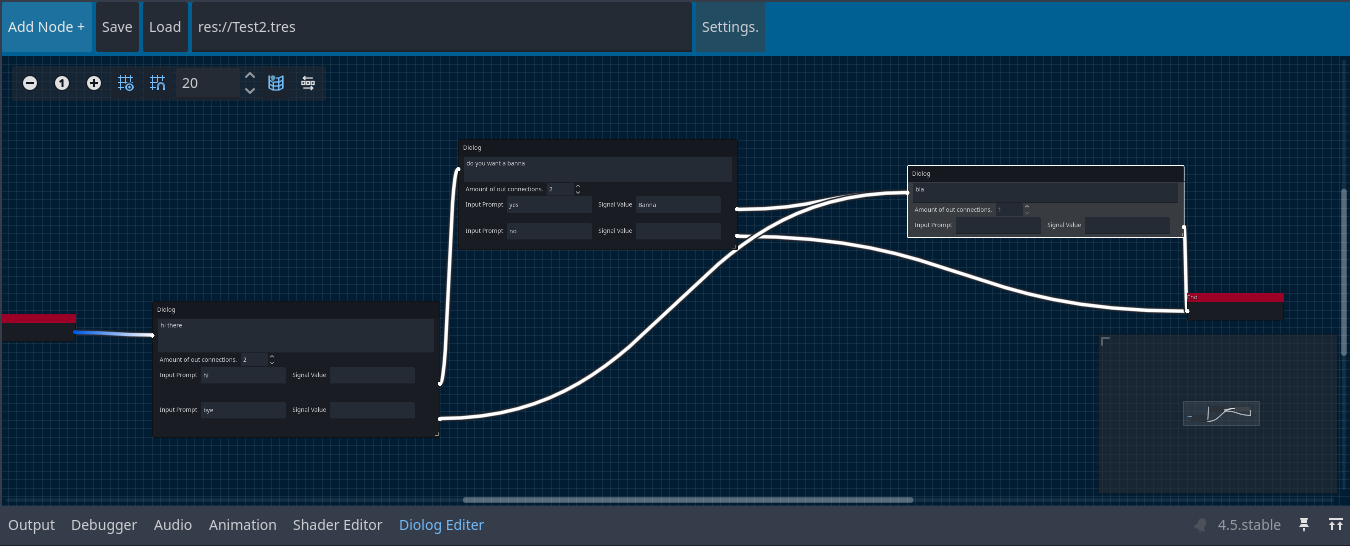1350x546 pixels.
Task: Reset graph zoom to 100%
Action: (x=62, y=83)
